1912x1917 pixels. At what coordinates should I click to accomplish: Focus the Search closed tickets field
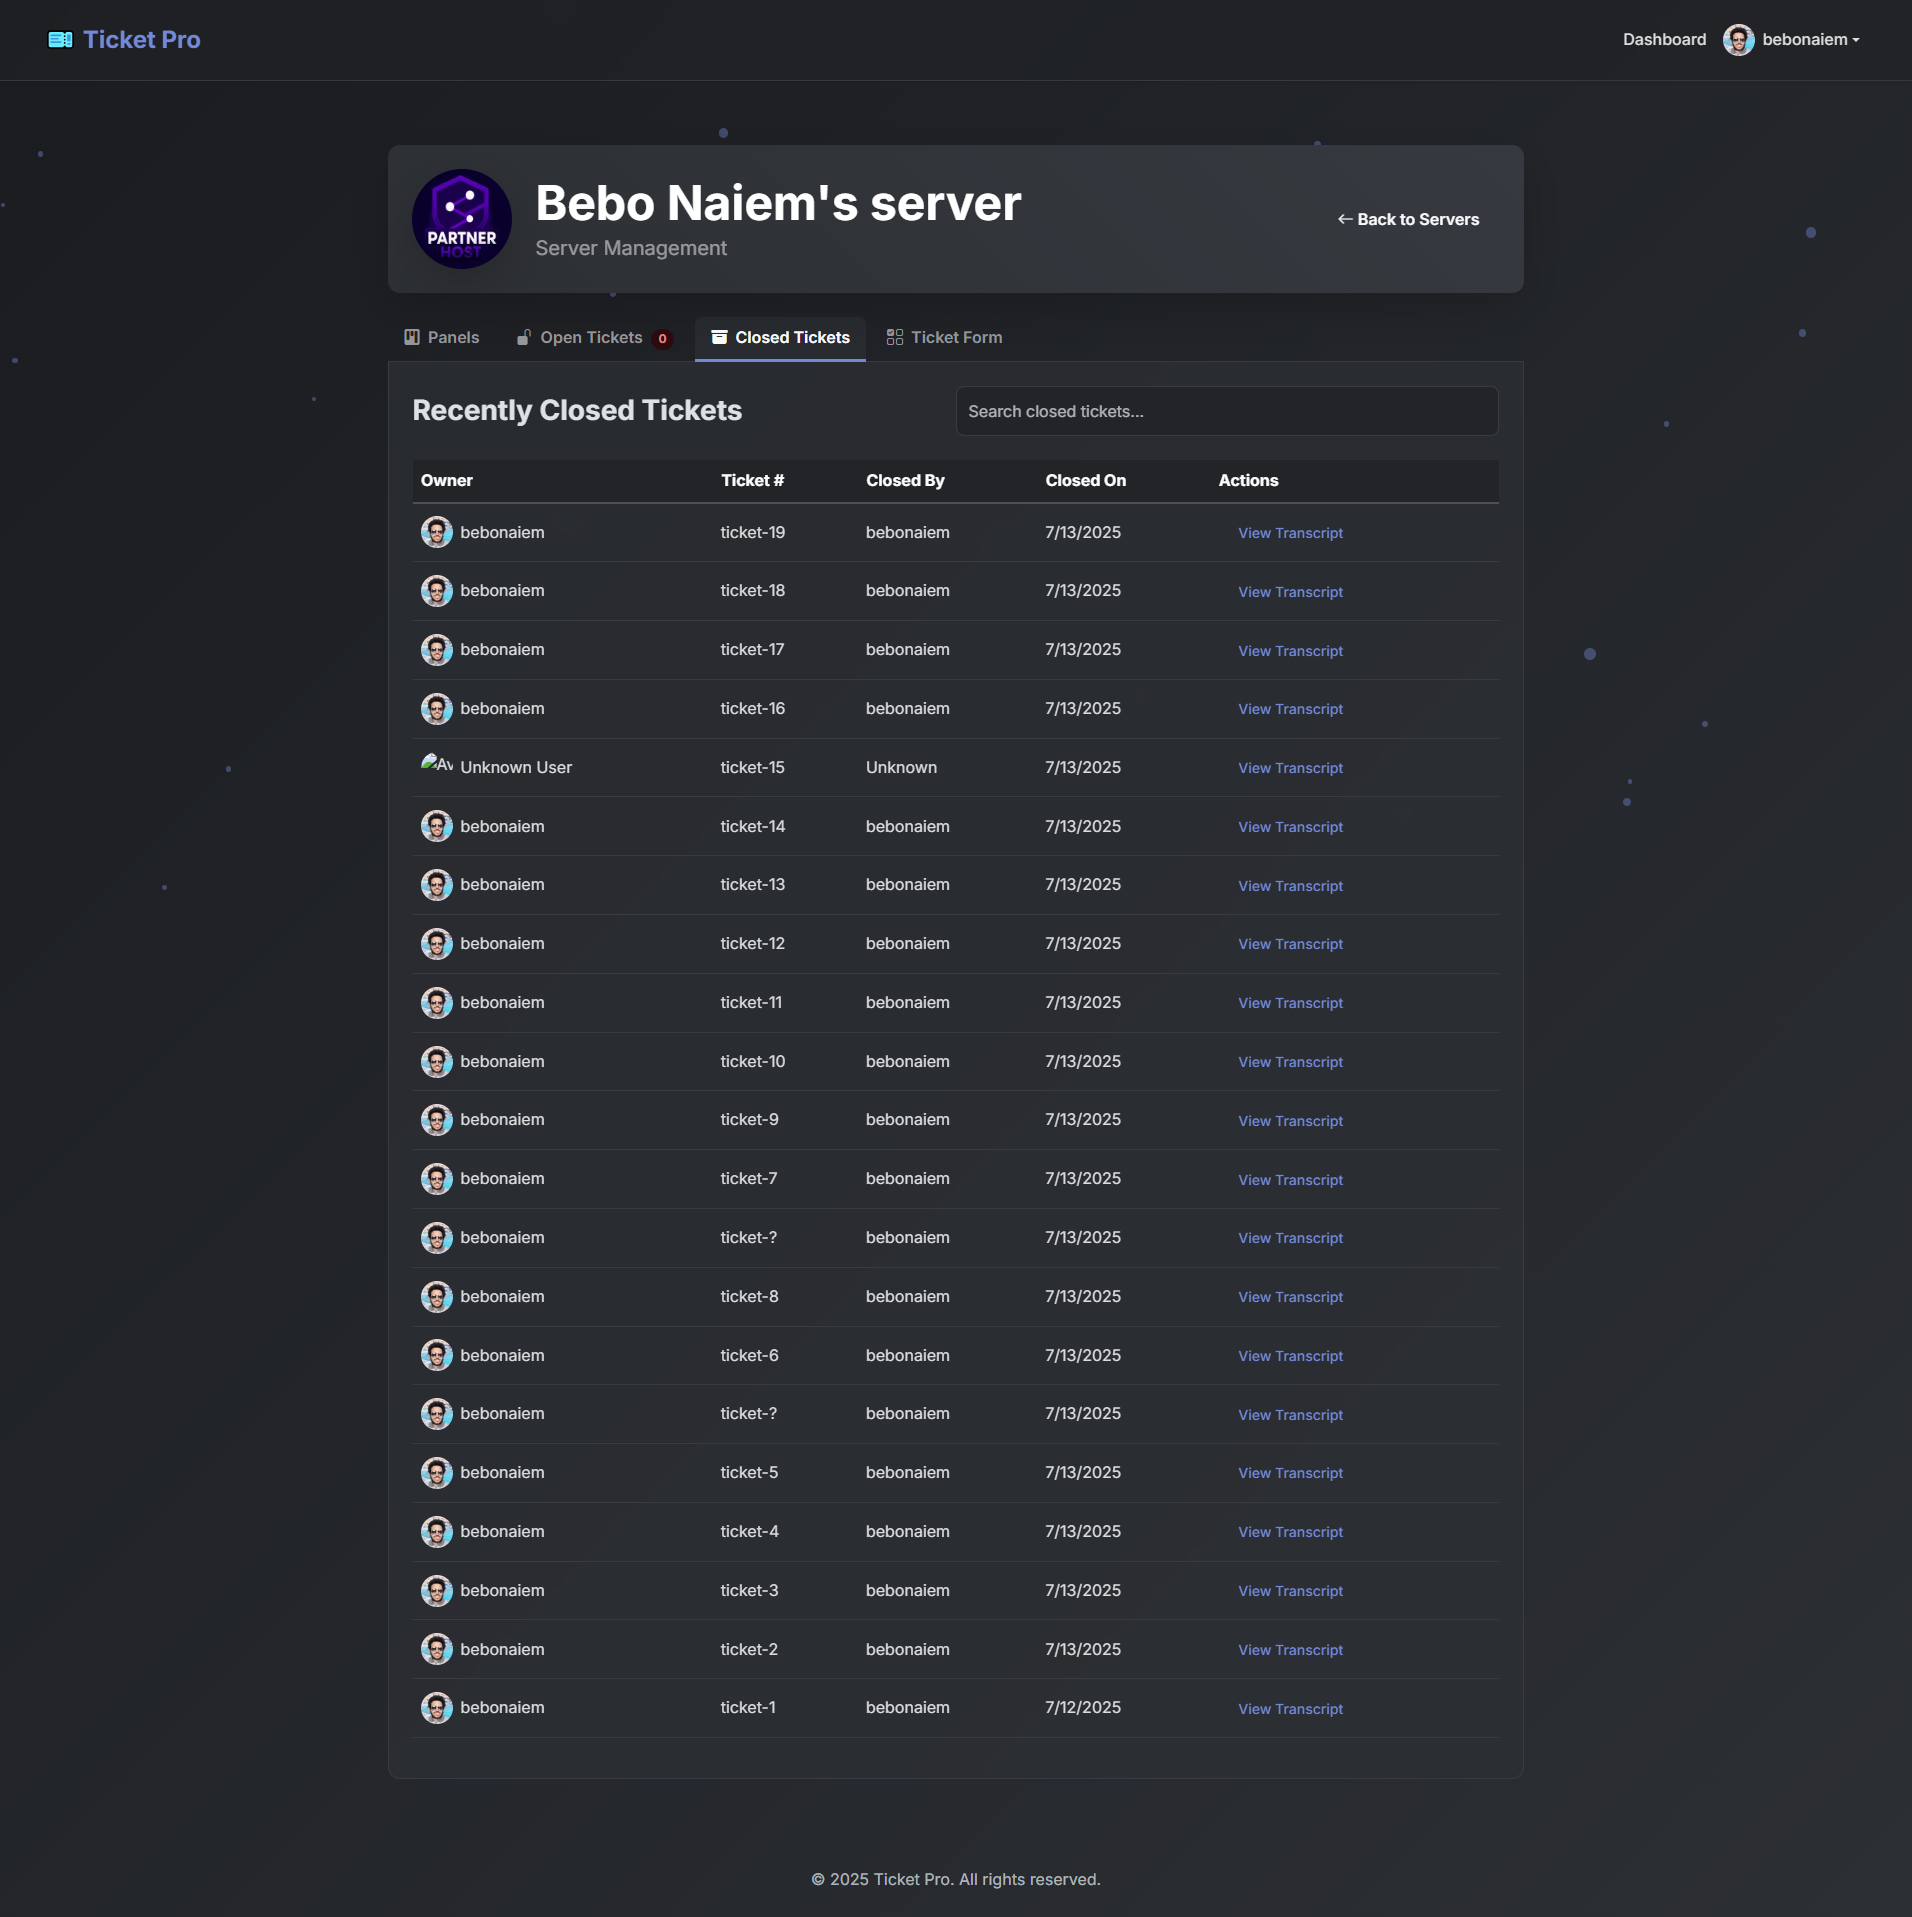coord(1226,411)
